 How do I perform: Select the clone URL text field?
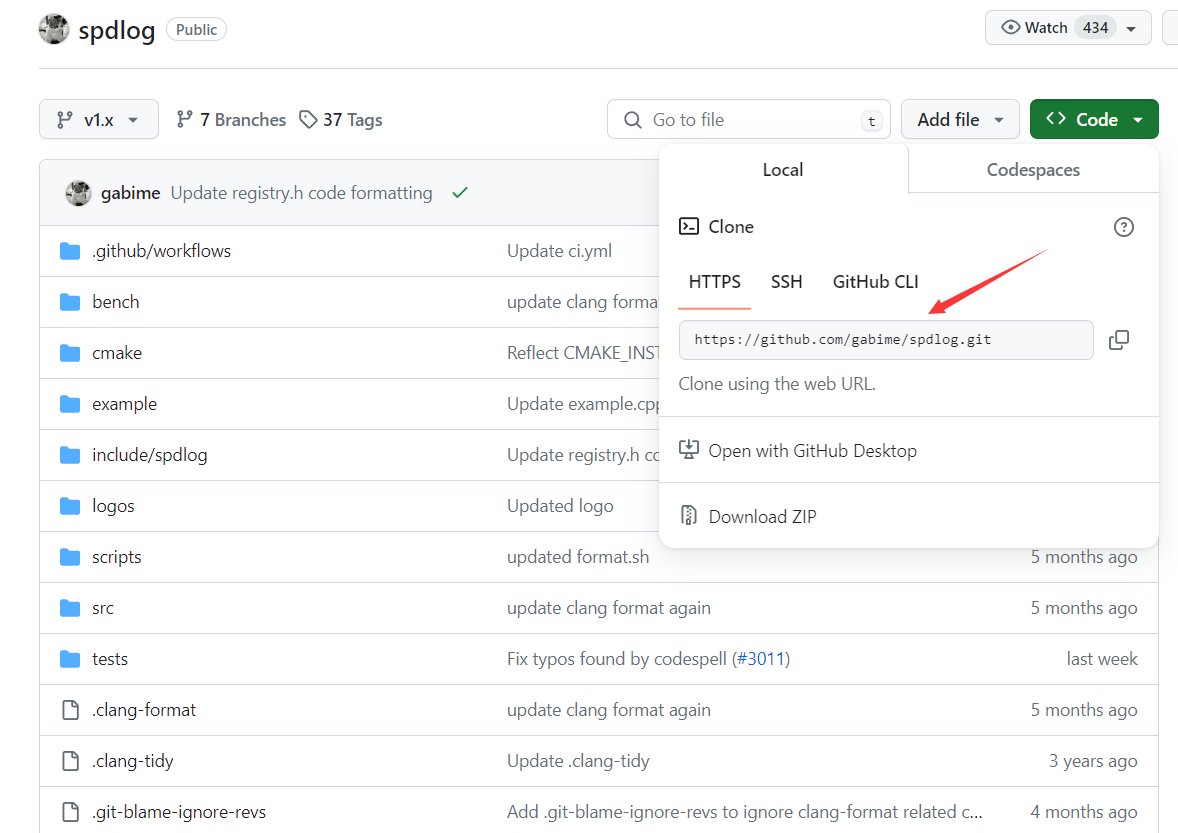tap(886, 340)
